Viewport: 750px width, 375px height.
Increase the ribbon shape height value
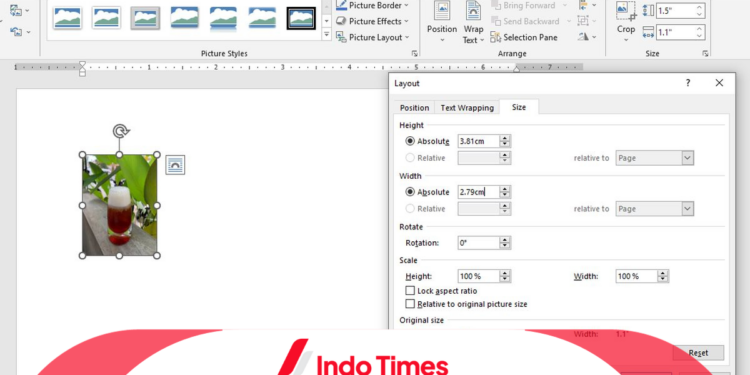[700, 7]
